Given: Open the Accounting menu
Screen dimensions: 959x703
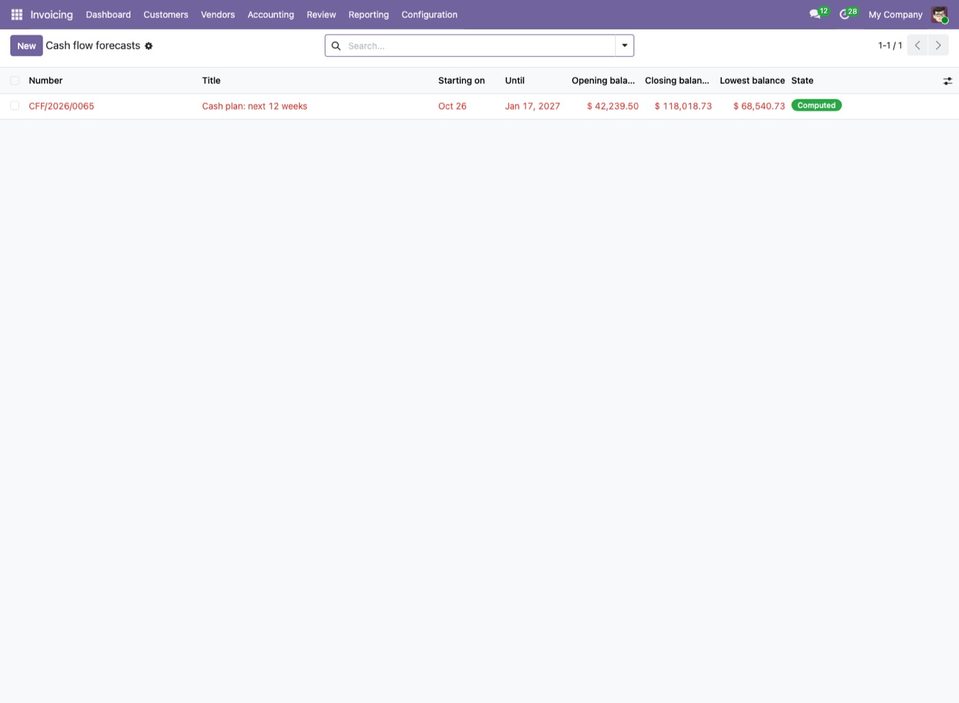Looking at the screenshot, I should tap(270, 15).
